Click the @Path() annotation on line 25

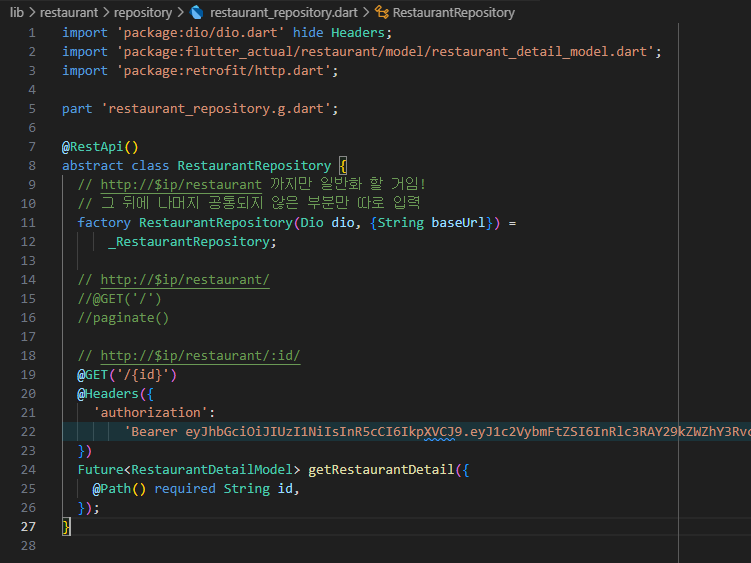(119, 489)
